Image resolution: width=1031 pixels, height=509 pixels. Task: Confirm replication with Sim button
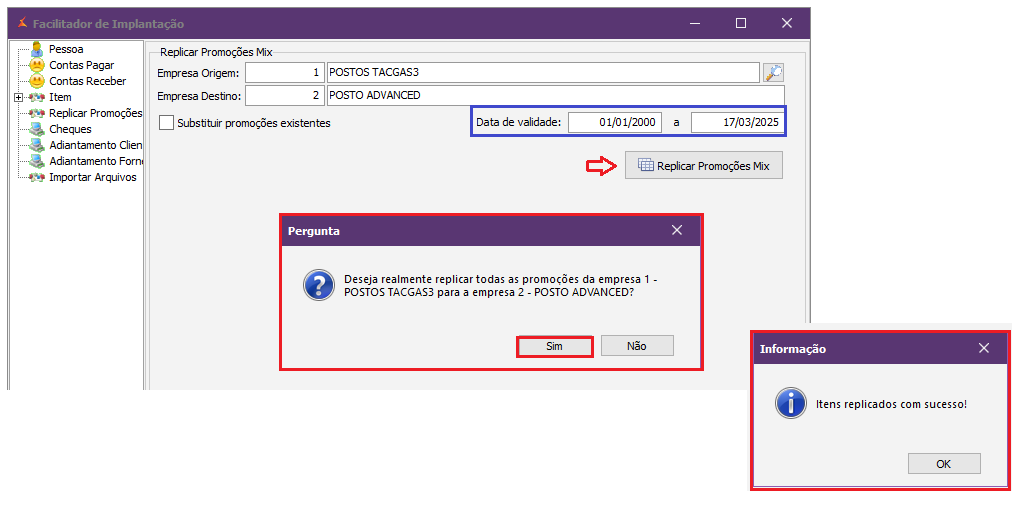point(554,346)
